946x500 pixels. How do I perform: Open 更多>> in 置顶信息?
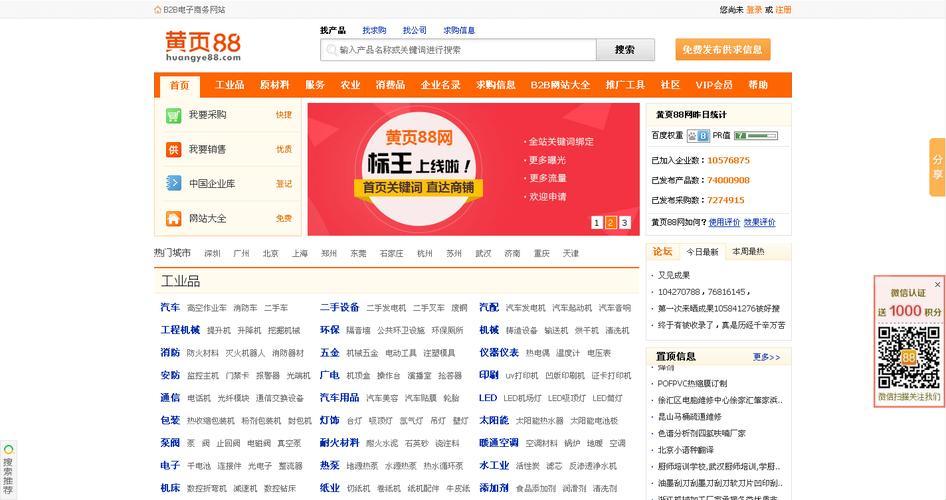pyautogui.click(x=766, y=357)
